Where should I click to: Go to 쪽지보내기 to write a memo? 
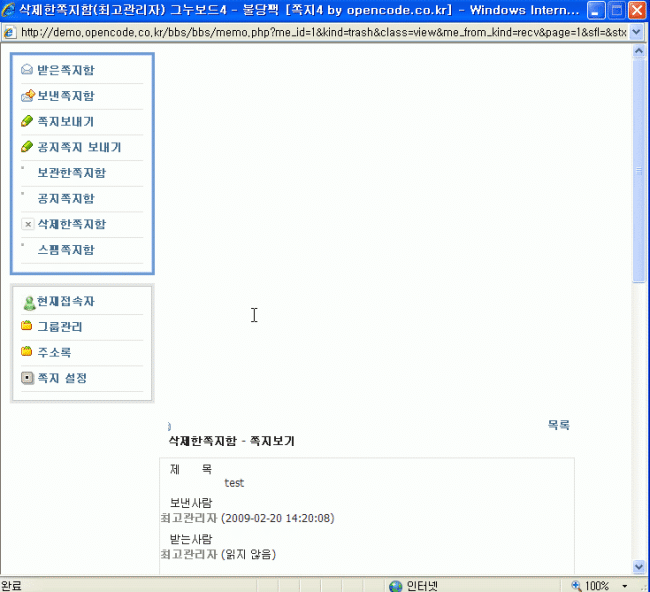click(65, 121)
